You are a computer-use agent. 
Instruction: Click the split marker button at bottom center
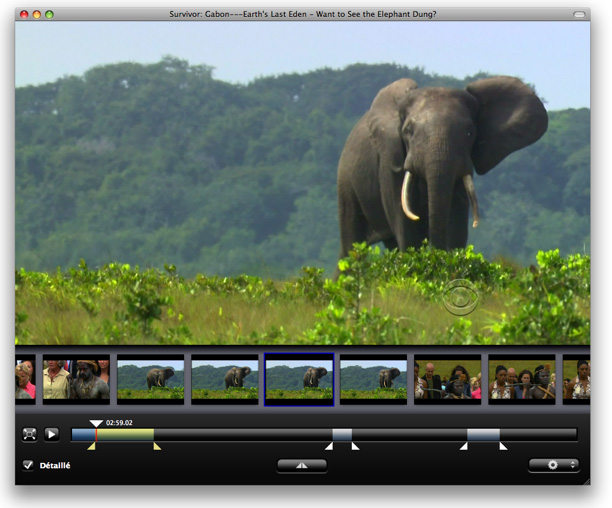pyautogui.click(x=302, y=465)
